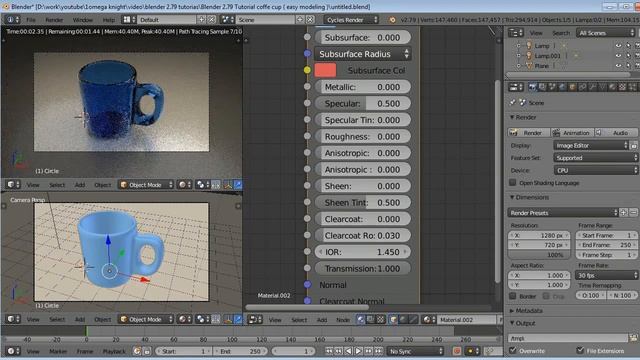Open the Outliner editor type selector
The image size is (640, 360).
[516, 33]
